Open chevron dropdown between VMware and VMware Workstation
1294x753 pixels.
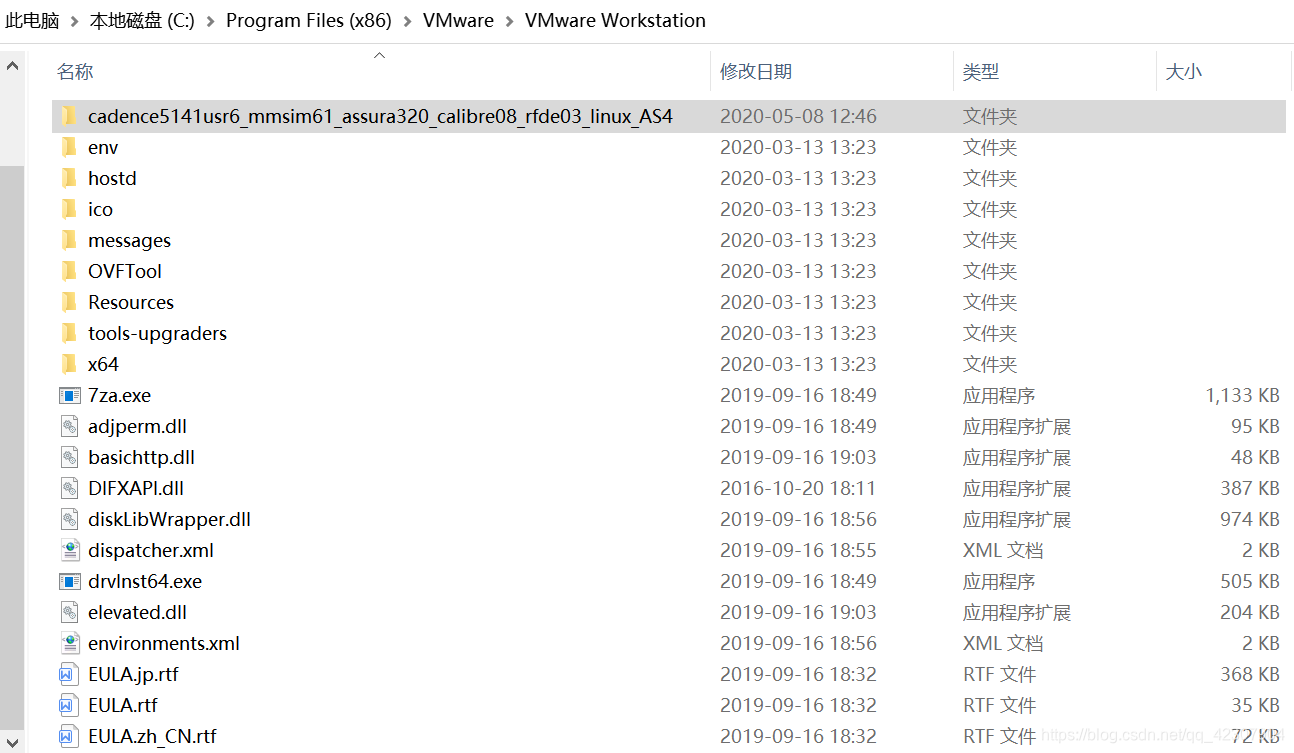[x=510, y=21]
